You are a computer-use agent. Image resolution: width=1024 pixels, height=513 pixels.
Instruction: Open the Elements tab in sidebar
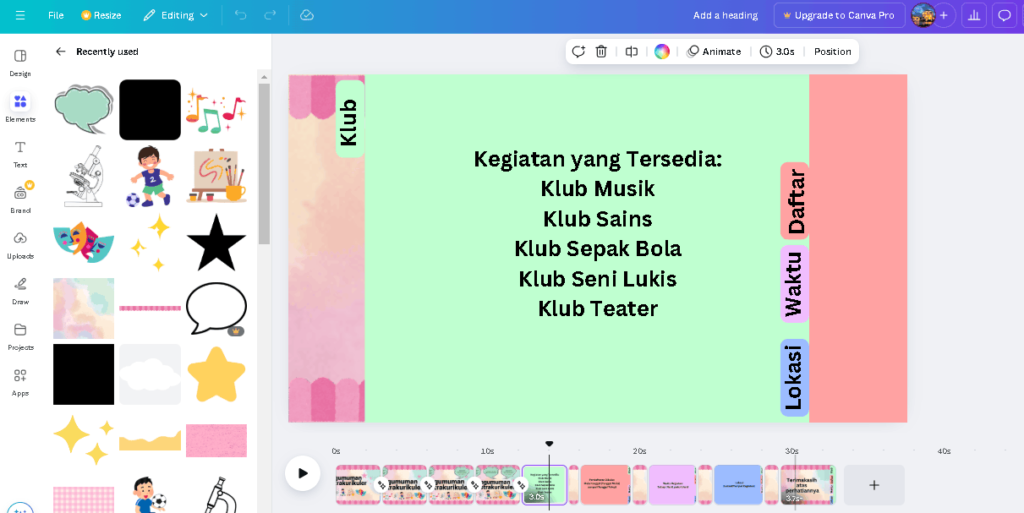(x=20, y=108)
